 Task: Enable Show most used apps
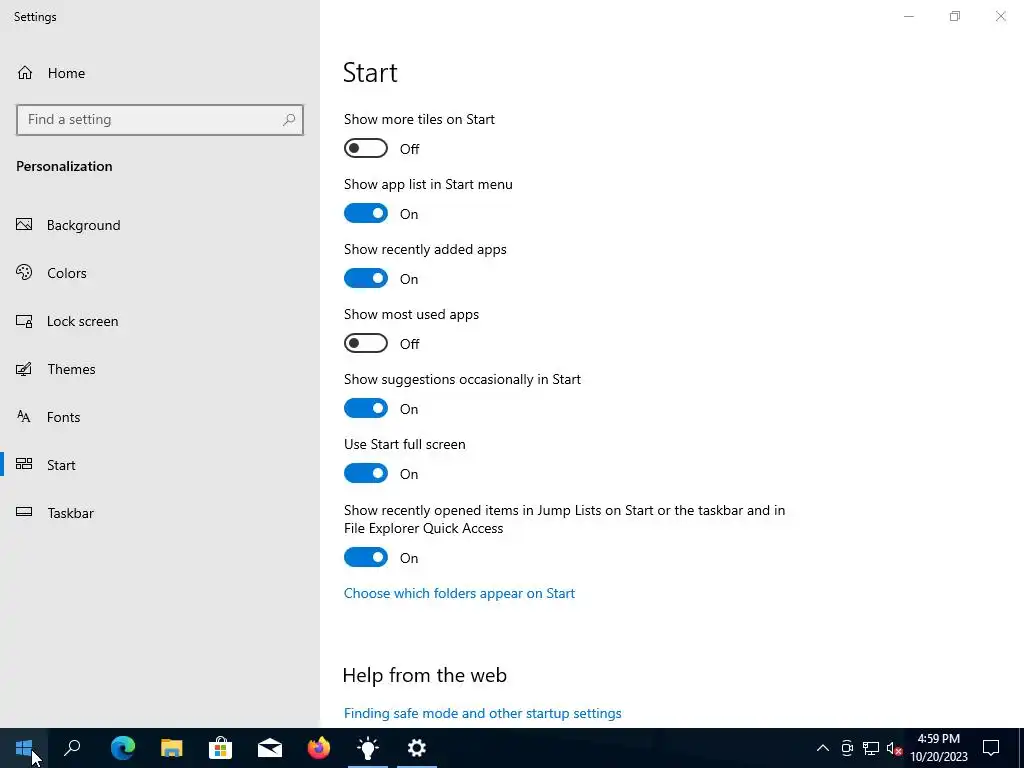point(366,344)
